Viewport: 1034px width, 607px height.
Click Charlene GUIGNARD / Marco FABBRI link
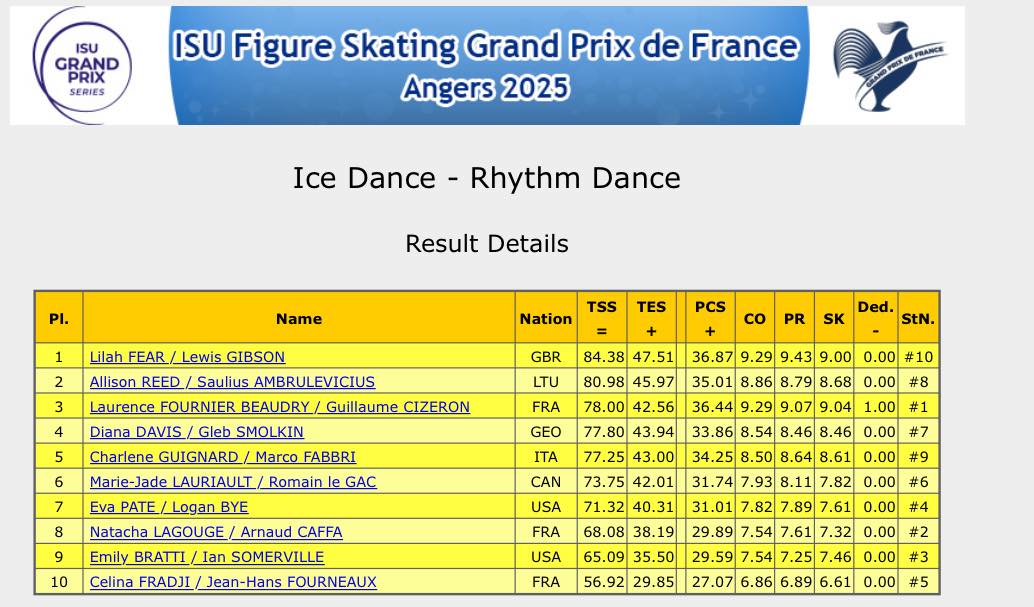(x=223, y=457)
